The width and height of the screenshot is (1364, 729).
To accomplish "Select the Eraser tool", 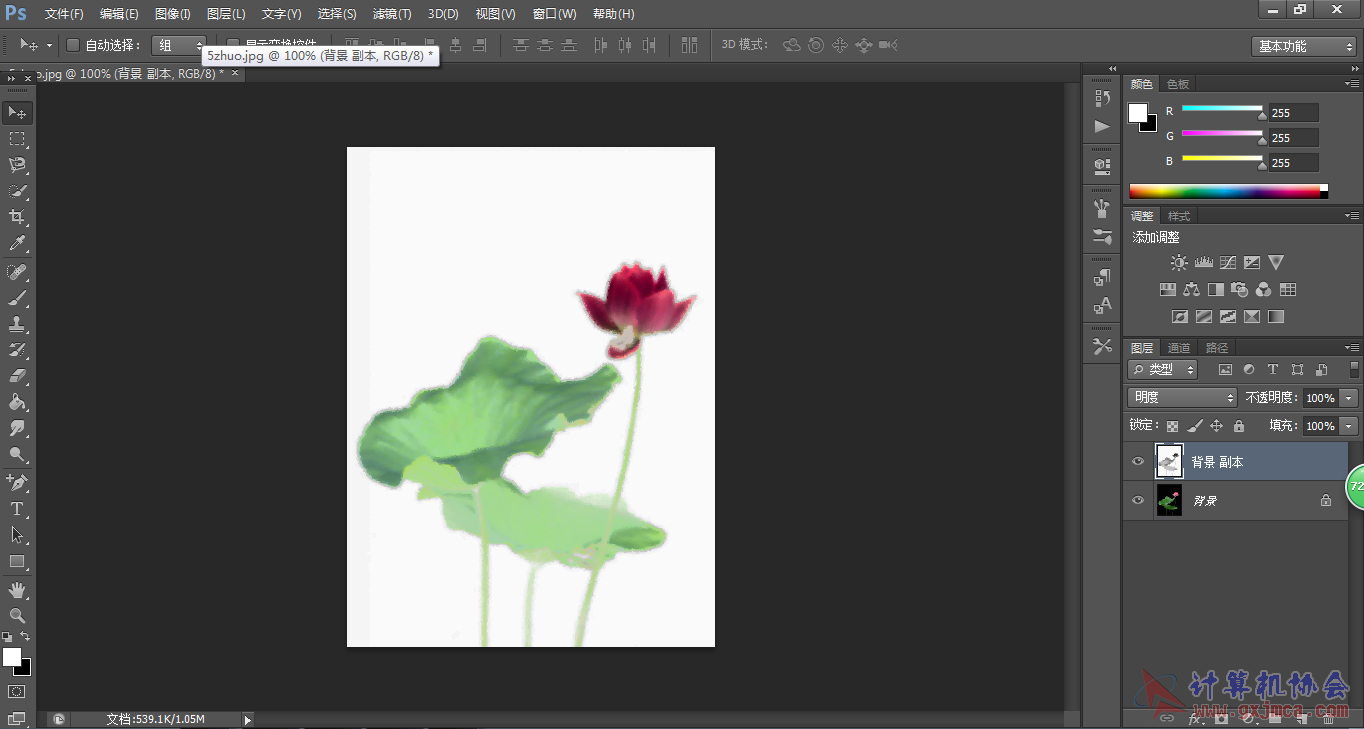I will point(17,377).
